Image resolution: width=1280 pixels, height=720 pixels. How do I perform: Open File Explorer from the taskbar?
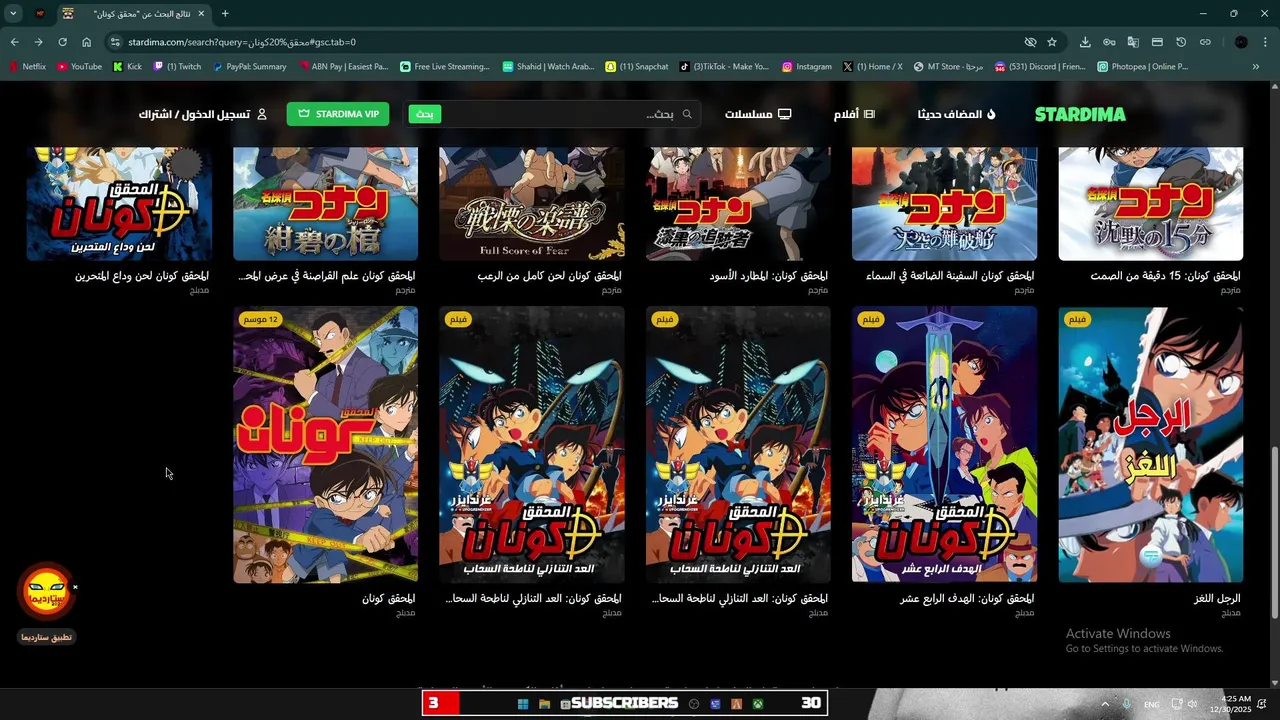(544, 704)
